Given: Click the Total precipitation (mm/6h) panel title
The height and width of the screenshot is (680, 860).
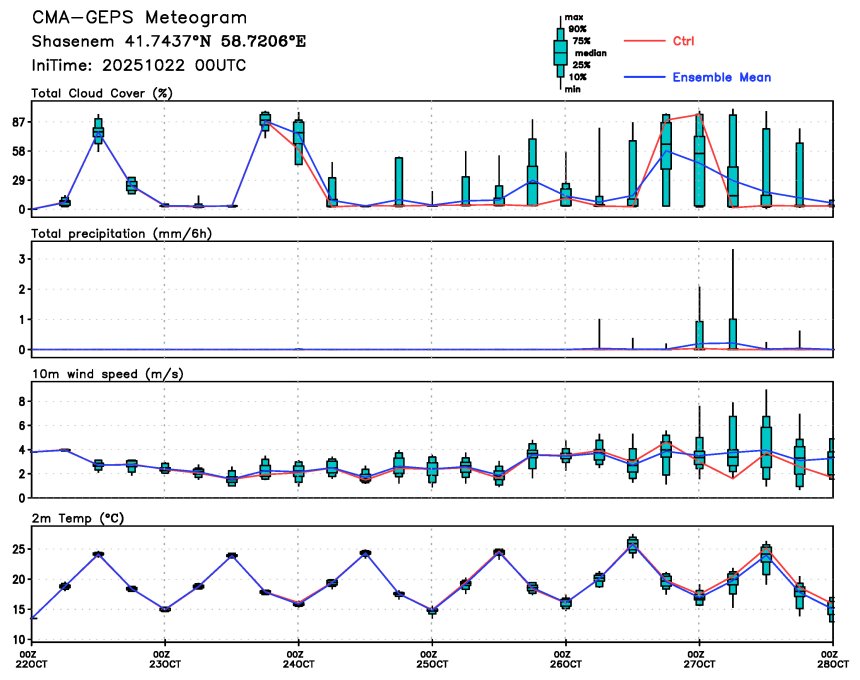Looking at the screenshot, I should (121, 234).
